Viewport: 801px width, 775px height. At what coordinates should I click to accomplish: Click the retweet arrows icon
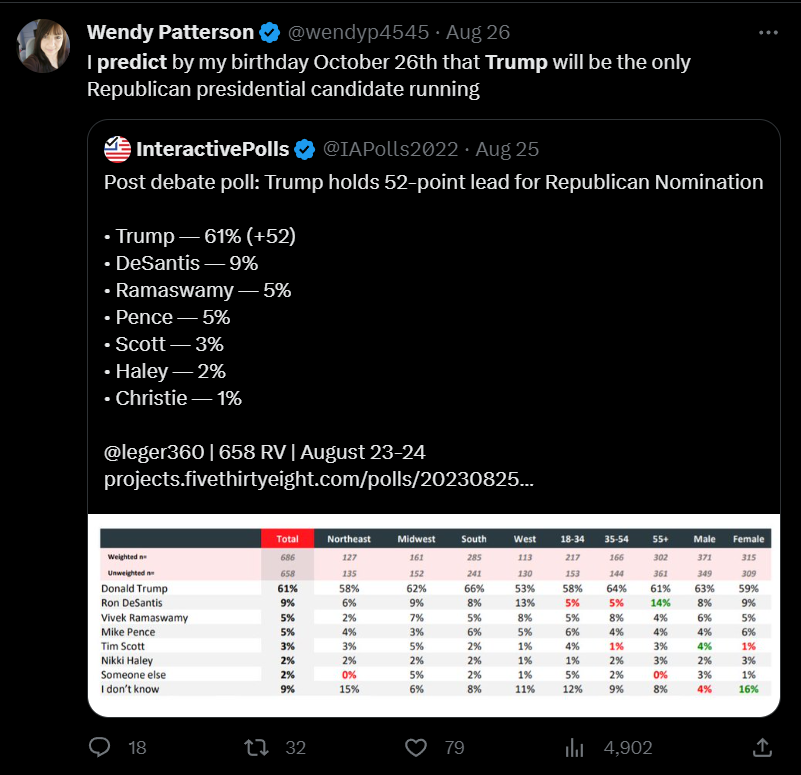click(256, 747)
